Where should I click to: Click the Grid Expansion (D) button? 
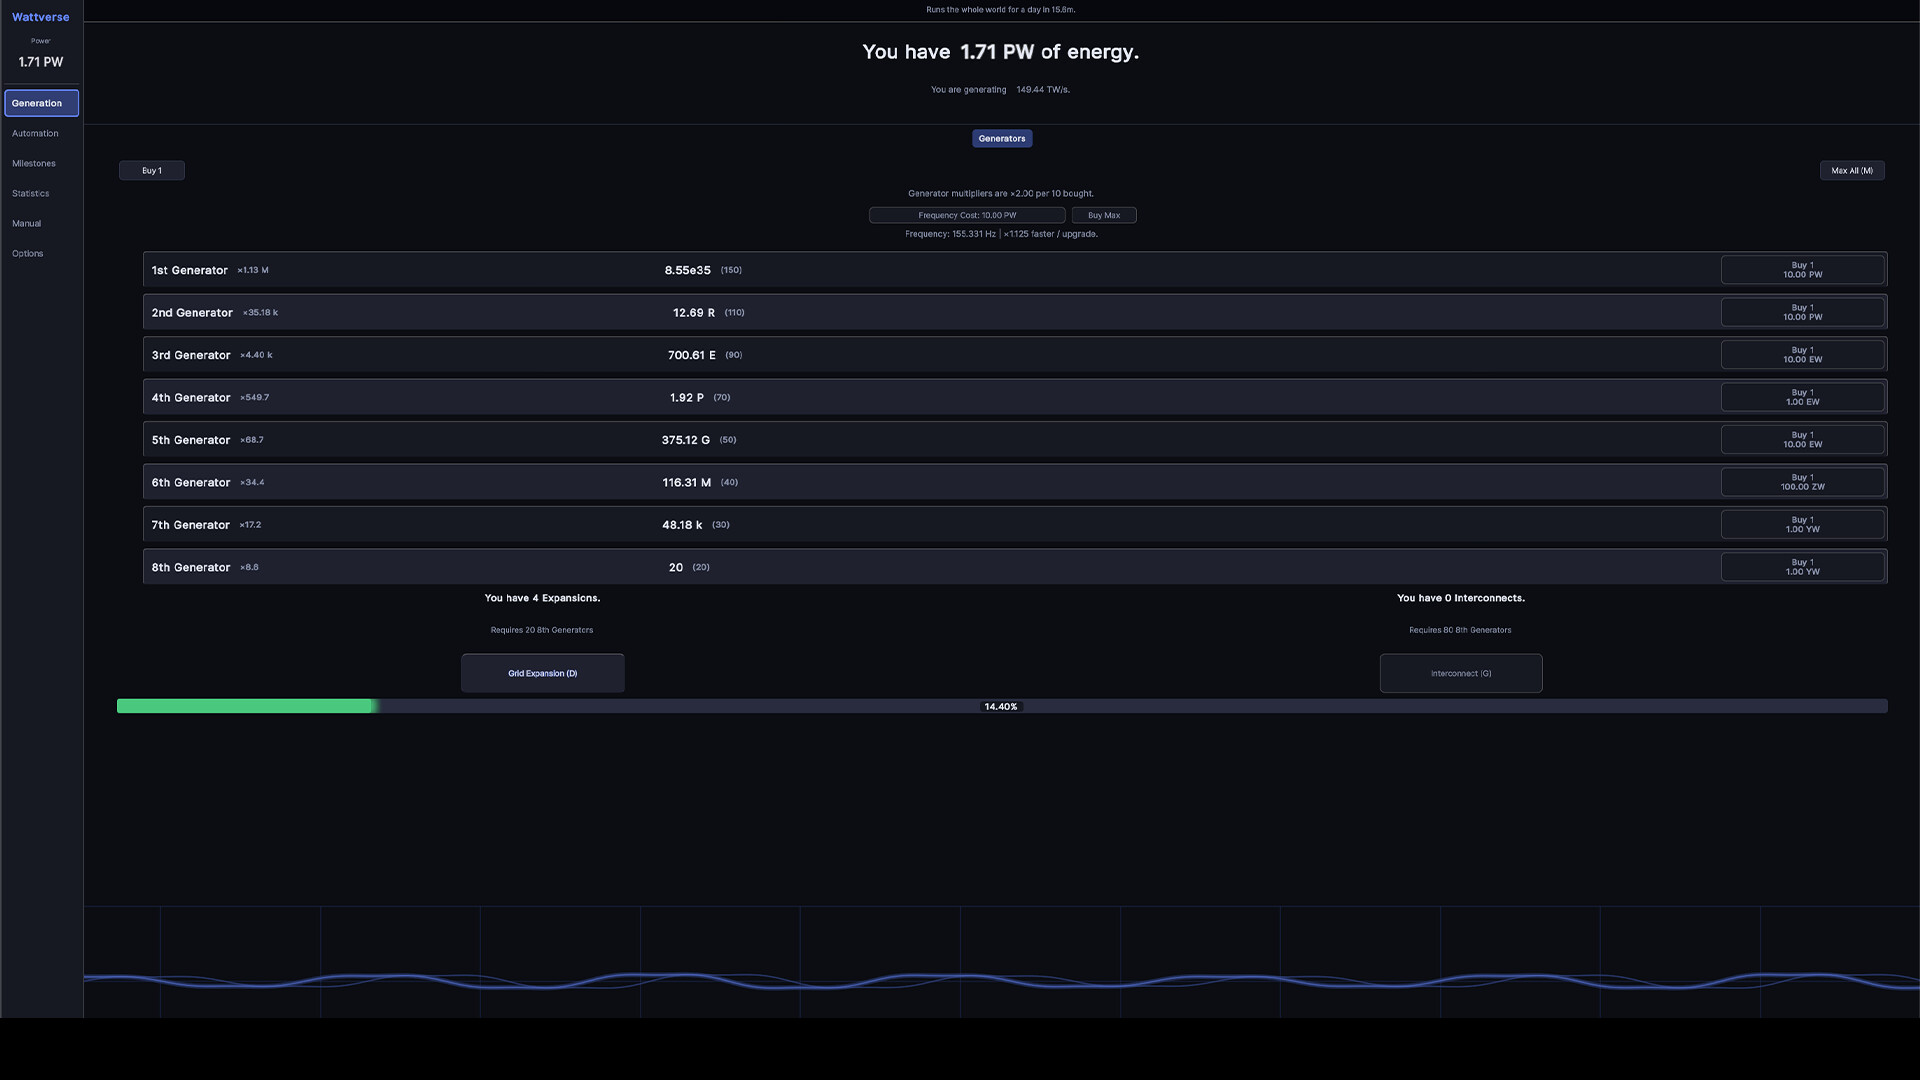click(x=543, y=673)
